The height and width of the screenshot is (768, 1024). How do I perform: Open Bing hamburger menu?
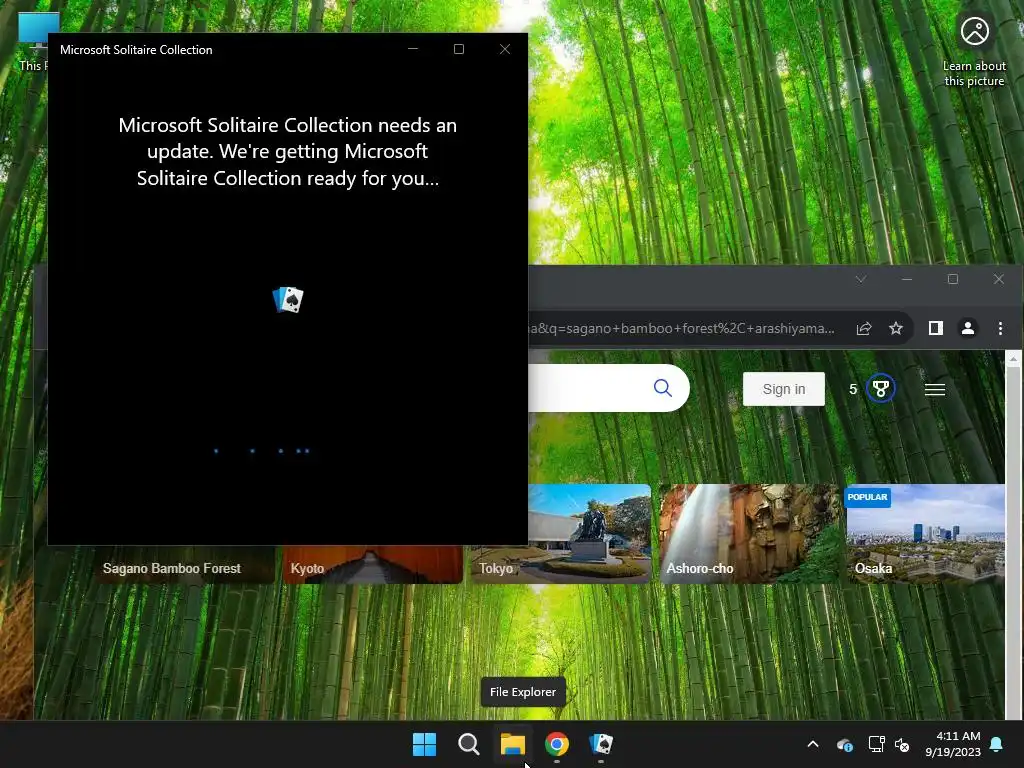[935, 390]
